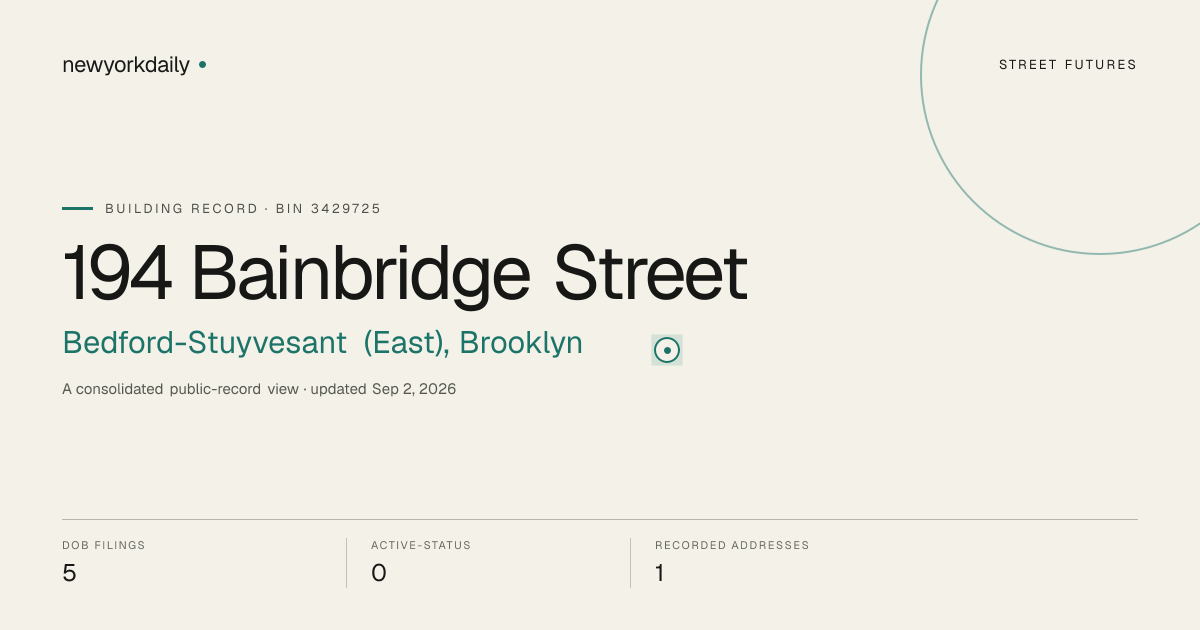This screenshot has height=630, width=1200.
Task: Click the 194 Bainbridge Street heading
Action: [405, 273]
